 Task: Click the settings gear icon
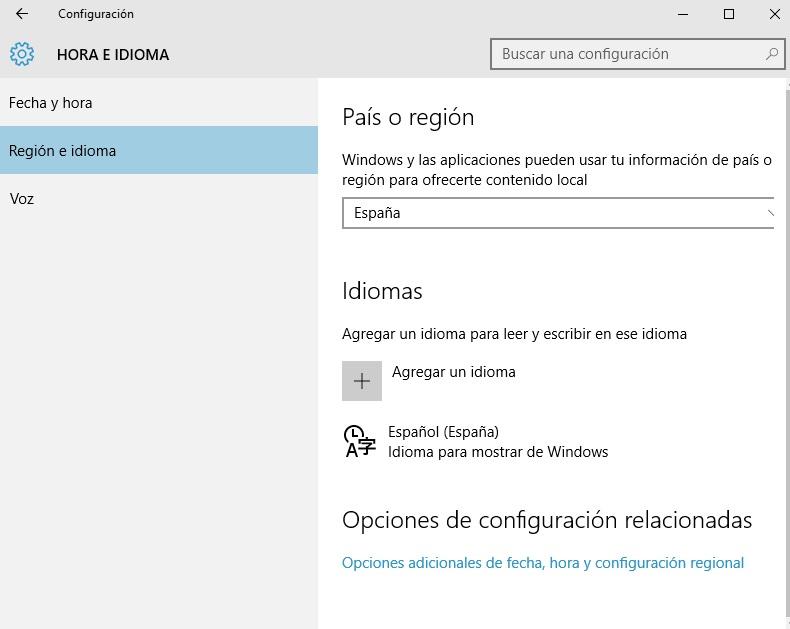pos(22,54)
